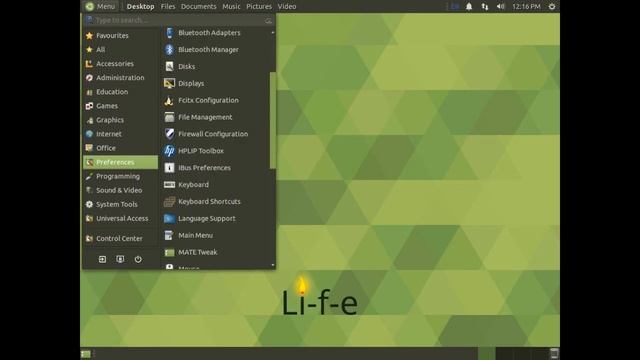The width and height of the screenshot is (640, 360).
Task: Open Desktop shortcut in top panel
Action: tap(140, 7)
